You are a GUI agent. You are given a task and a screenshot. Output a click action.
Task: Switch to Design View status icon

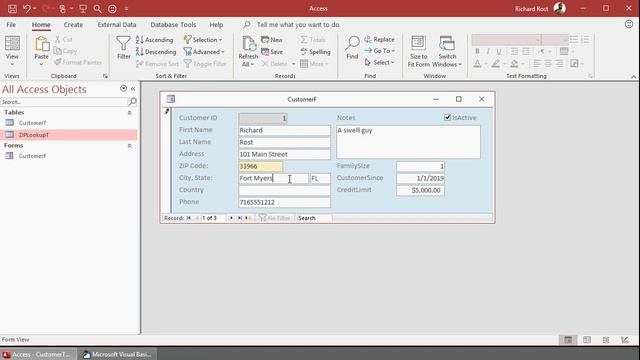click(625, 340)
